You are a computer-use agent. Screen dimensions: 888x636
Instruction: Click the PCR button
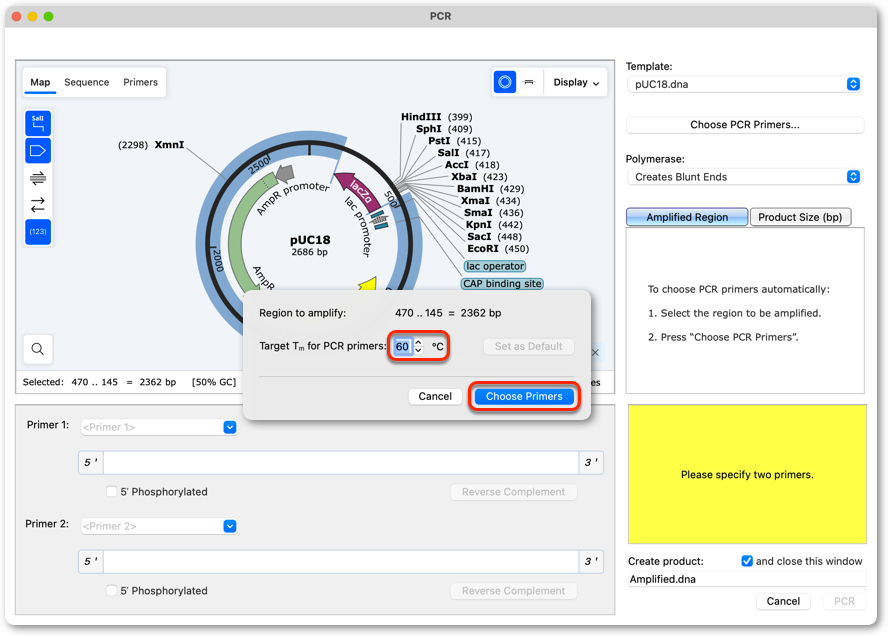(x=844, y=601)
